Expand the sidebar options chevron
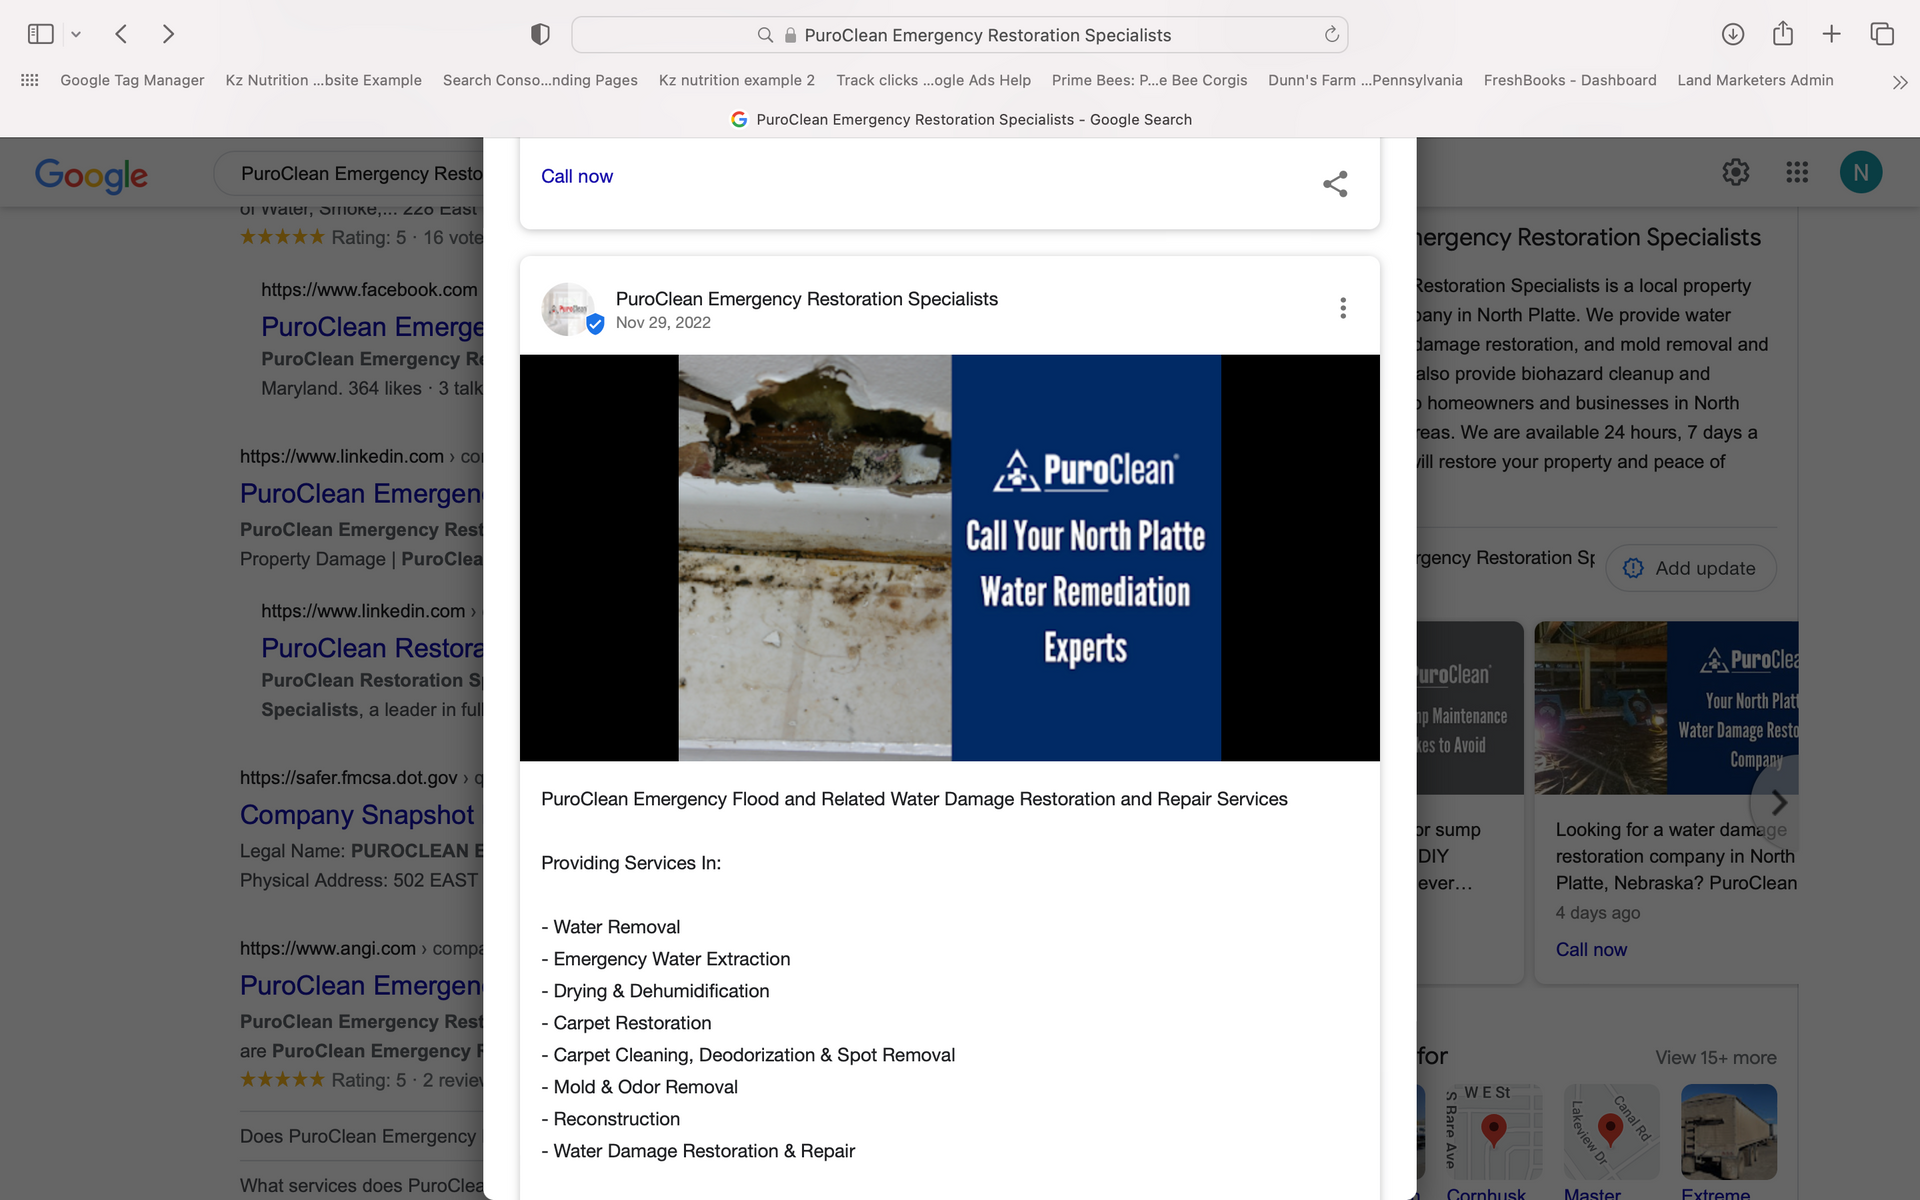This screenshot has height=1200, width=1920. click(x=77, y=33)
